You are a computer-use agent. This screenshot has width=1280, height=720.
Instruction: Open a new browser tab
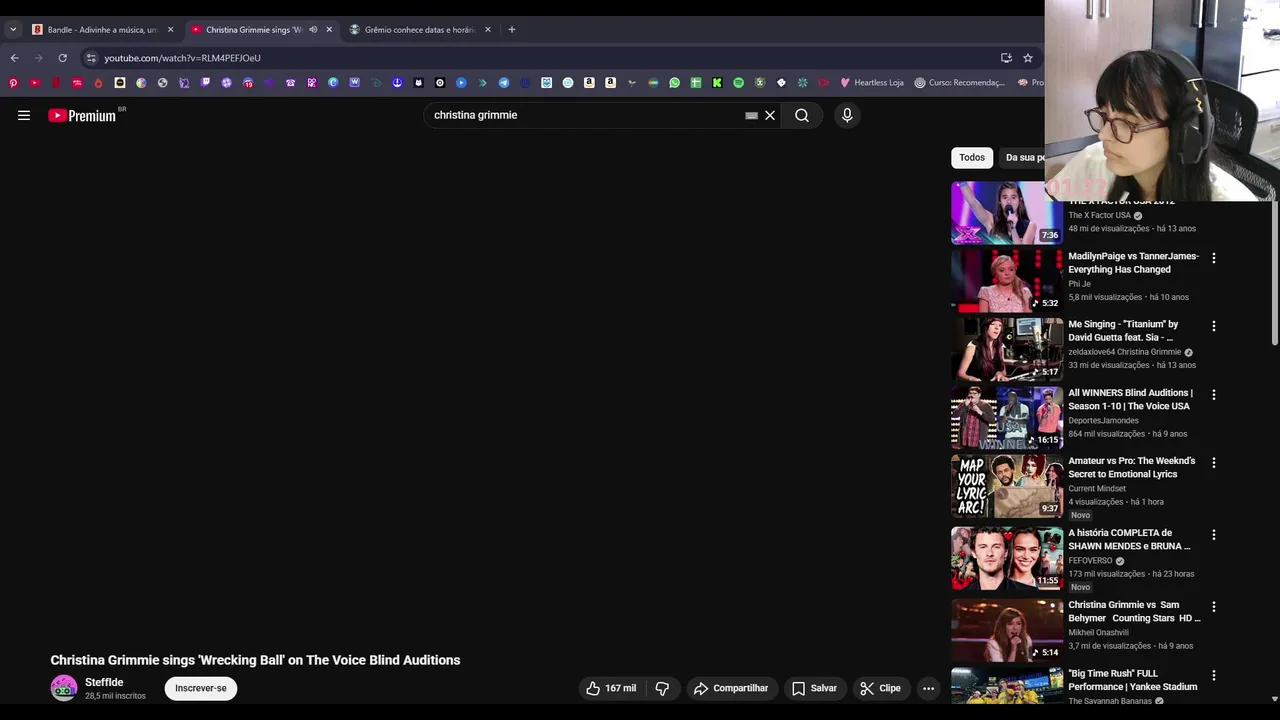[511, 30]
